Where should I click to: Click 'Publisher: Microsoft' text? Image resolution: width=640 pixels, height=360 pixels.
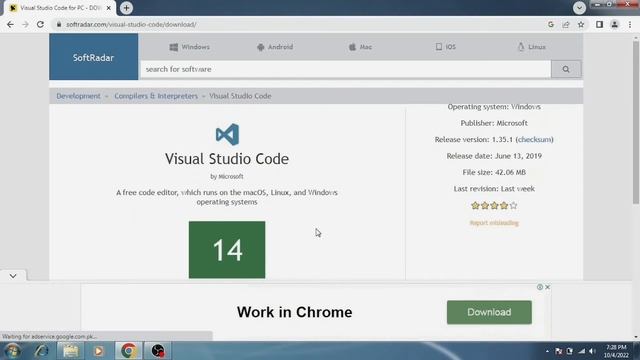[x=494, y=123]
